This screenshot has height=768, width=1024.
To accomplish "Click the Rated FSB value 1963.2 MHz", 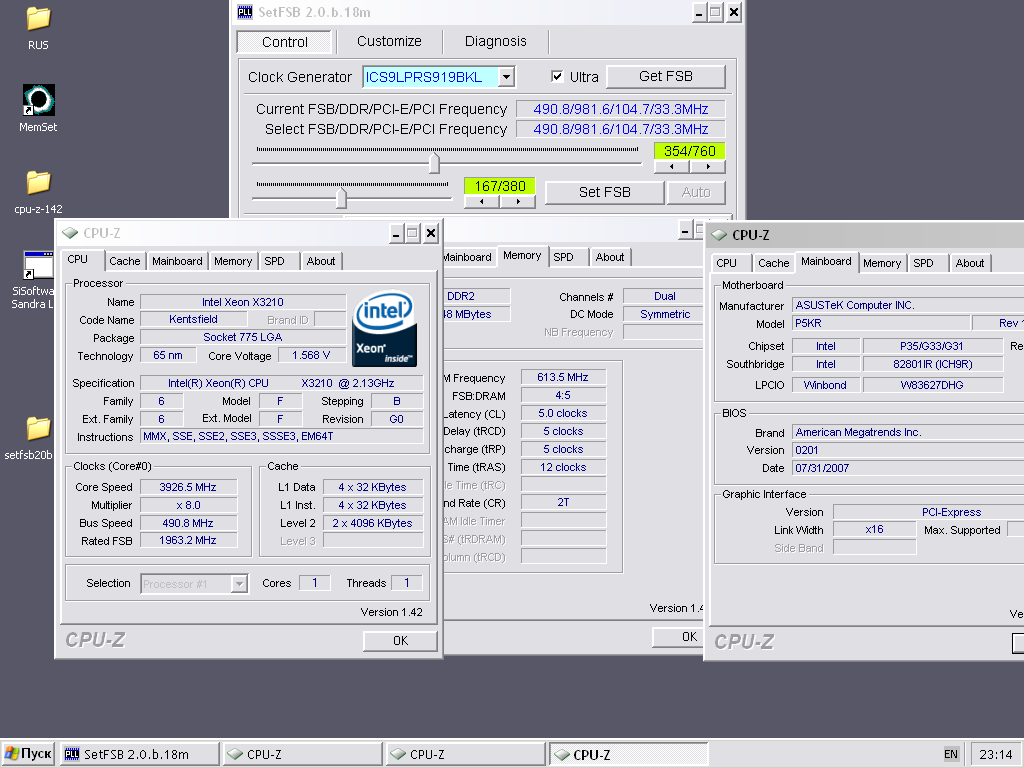I will 188,541.
